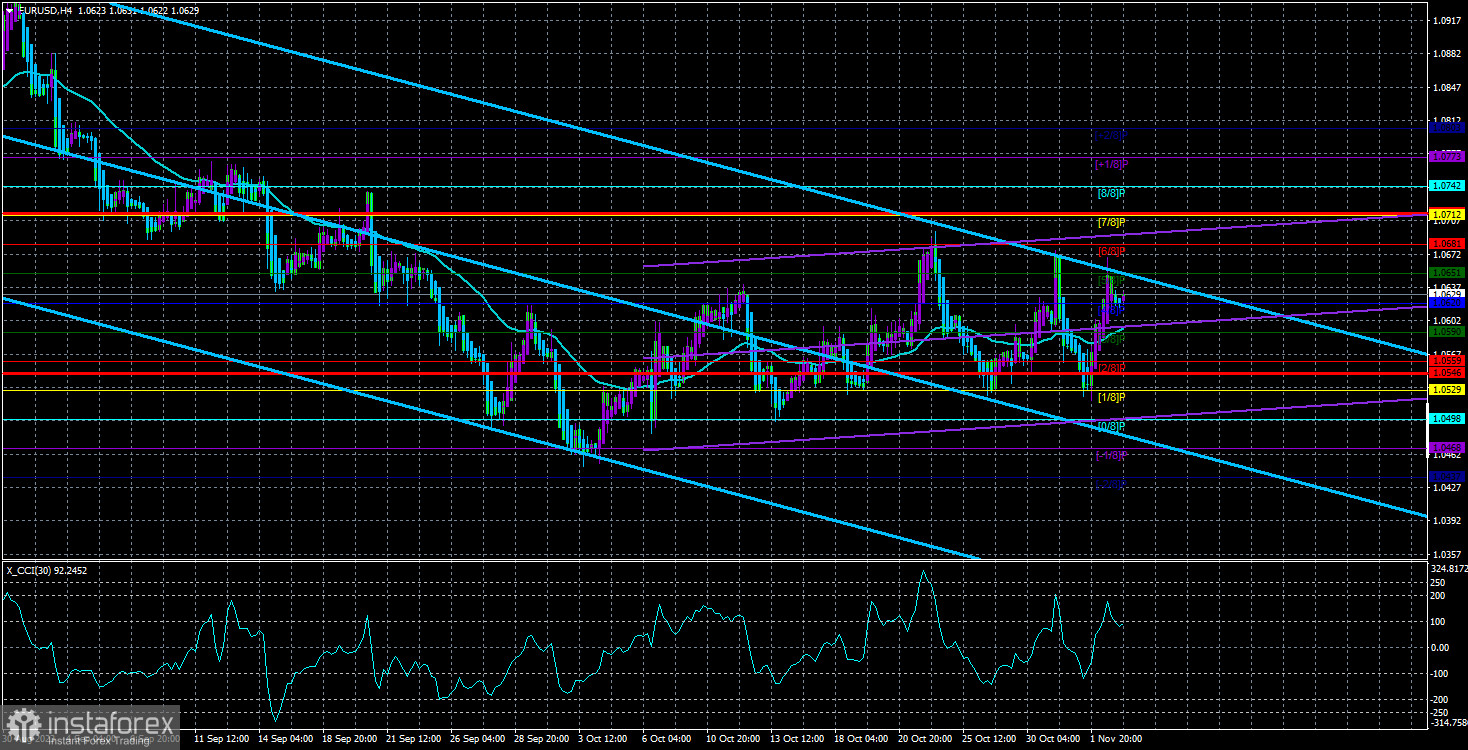Click the 324.8172 value on CCI scale
The height and width of the screenshot is (750, 1468).
(1447, 568)
